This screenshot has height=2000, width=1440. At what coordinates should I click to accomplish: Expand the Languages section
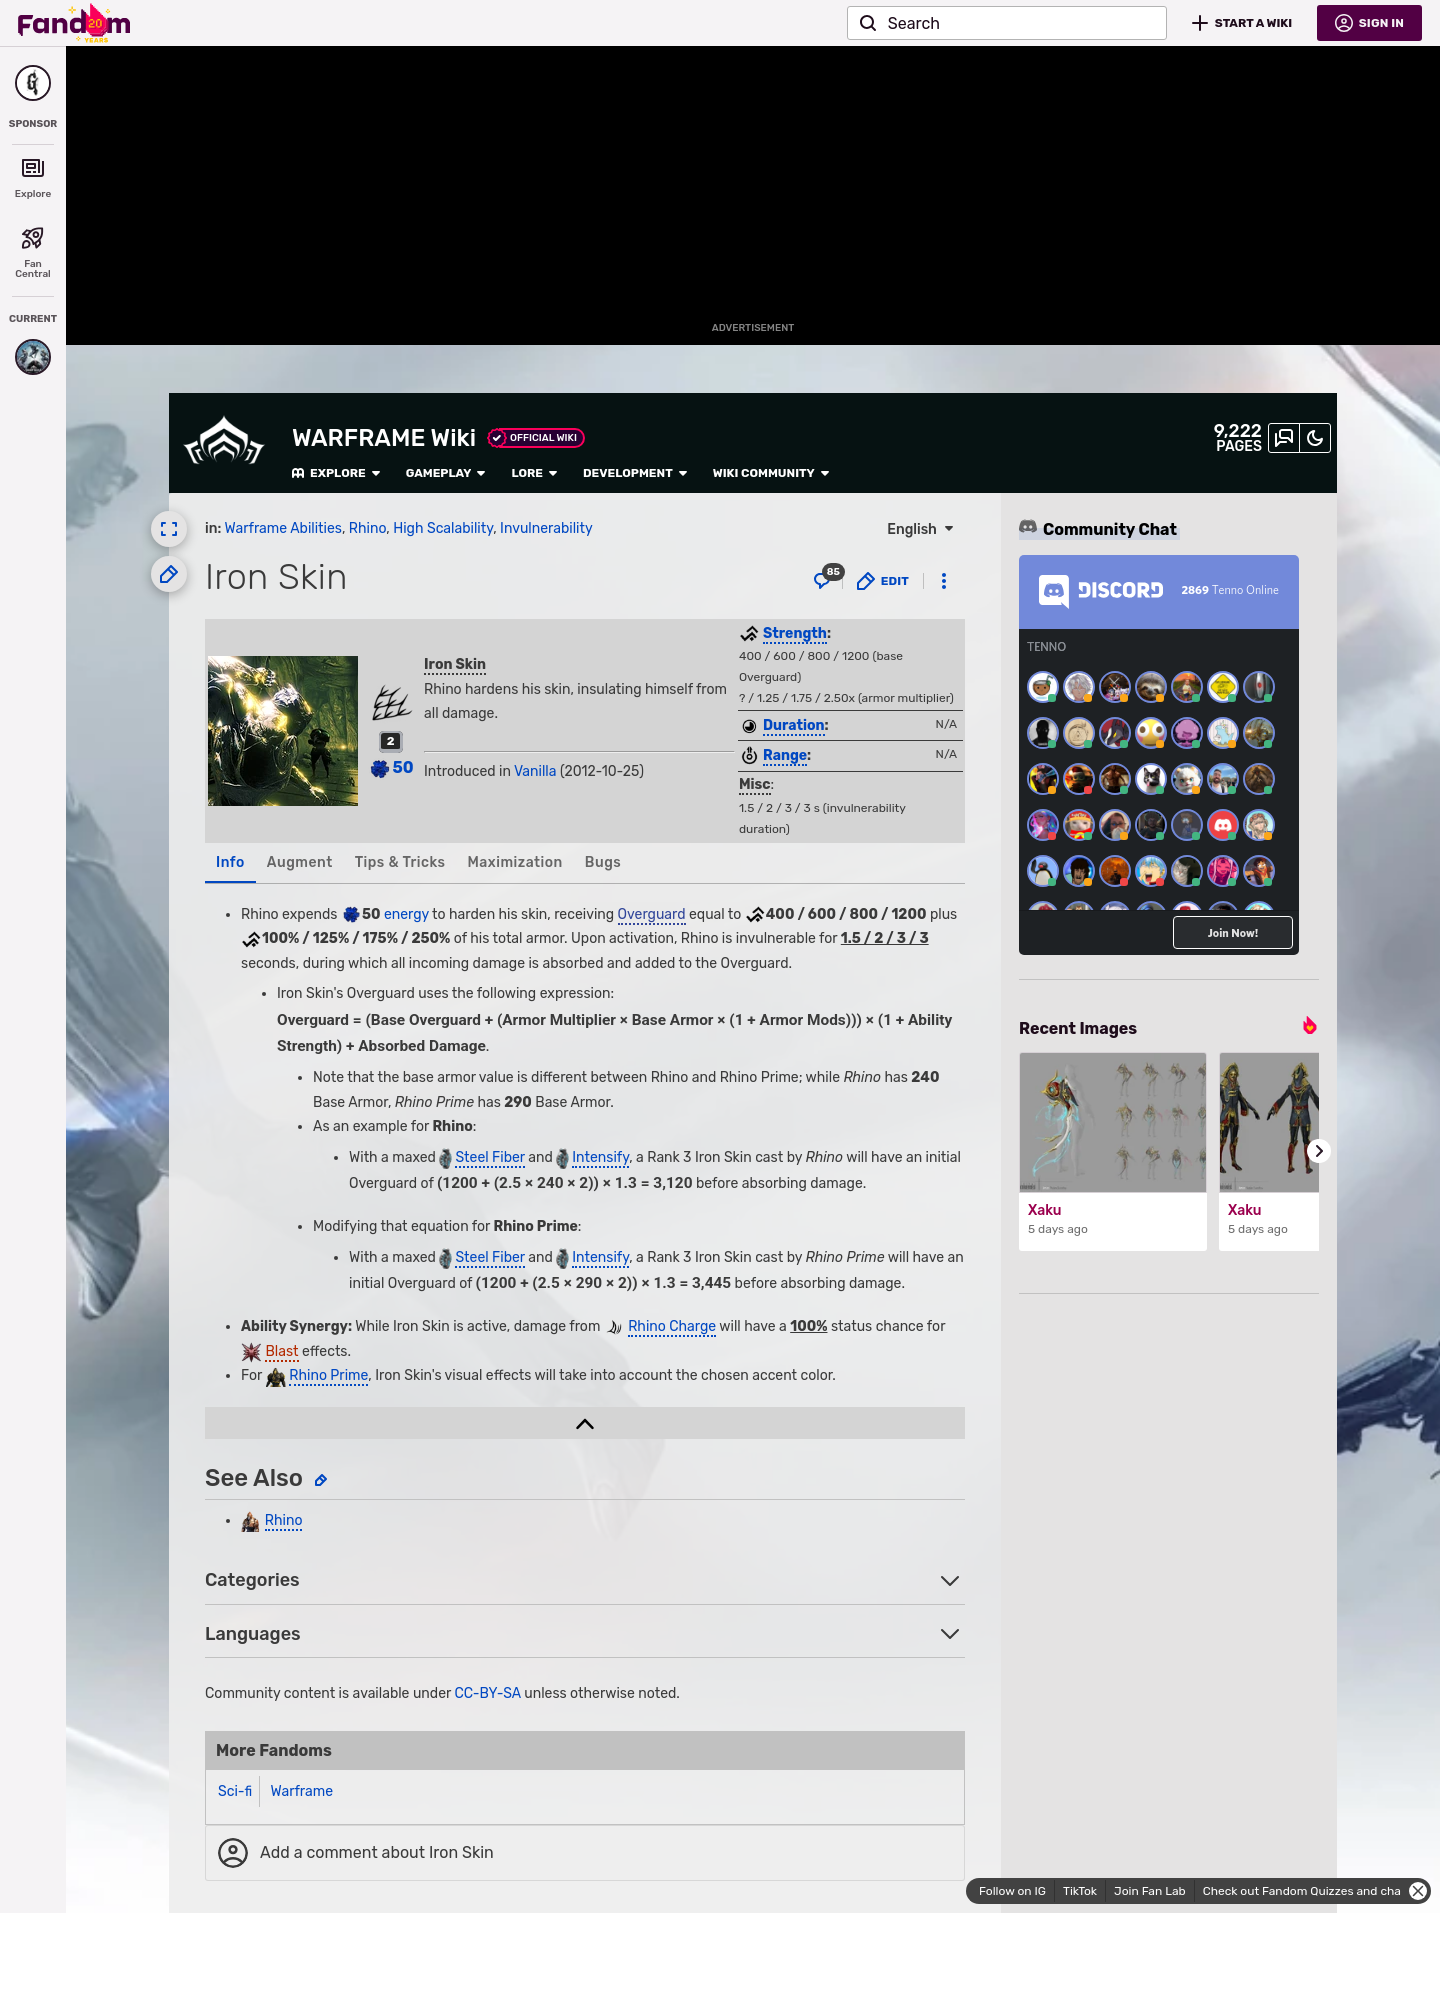pos(585,1634)
